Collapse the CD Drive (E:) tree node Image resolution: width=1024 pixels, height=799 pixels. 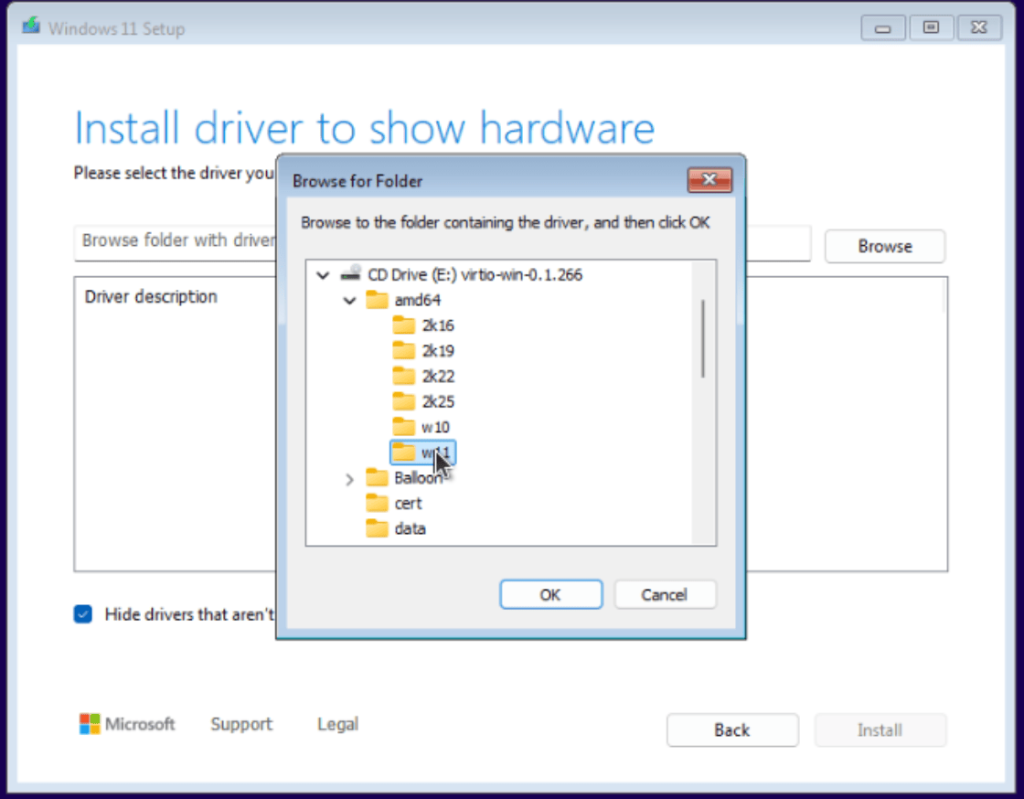pyautogui.click(x=323, y=275)
